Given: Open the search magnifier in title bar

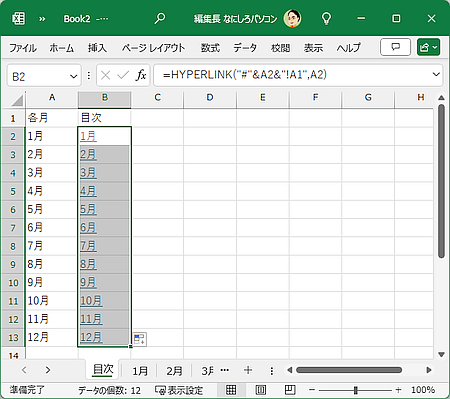Looking at the screenshot, I should 160,18.
